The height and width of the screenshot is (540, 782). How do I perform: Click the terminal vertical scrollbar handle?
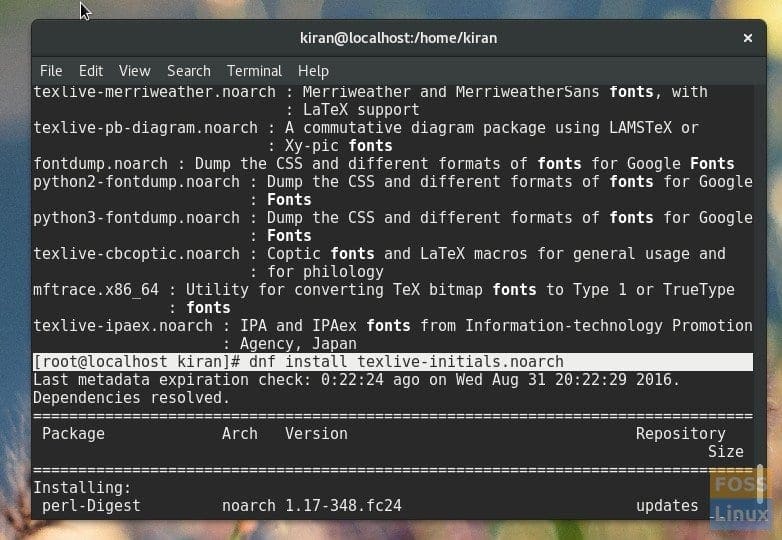pyautogui.click(x=760, y=484)
